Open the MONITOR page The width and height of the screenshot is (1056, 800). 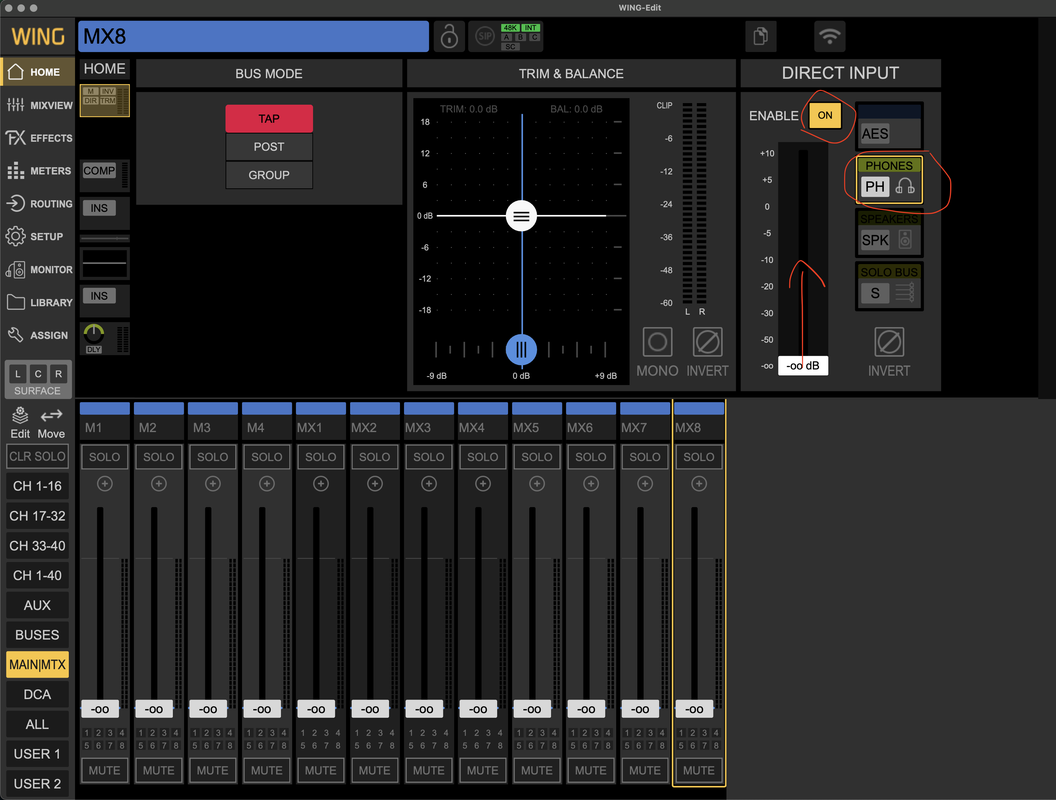37,269
